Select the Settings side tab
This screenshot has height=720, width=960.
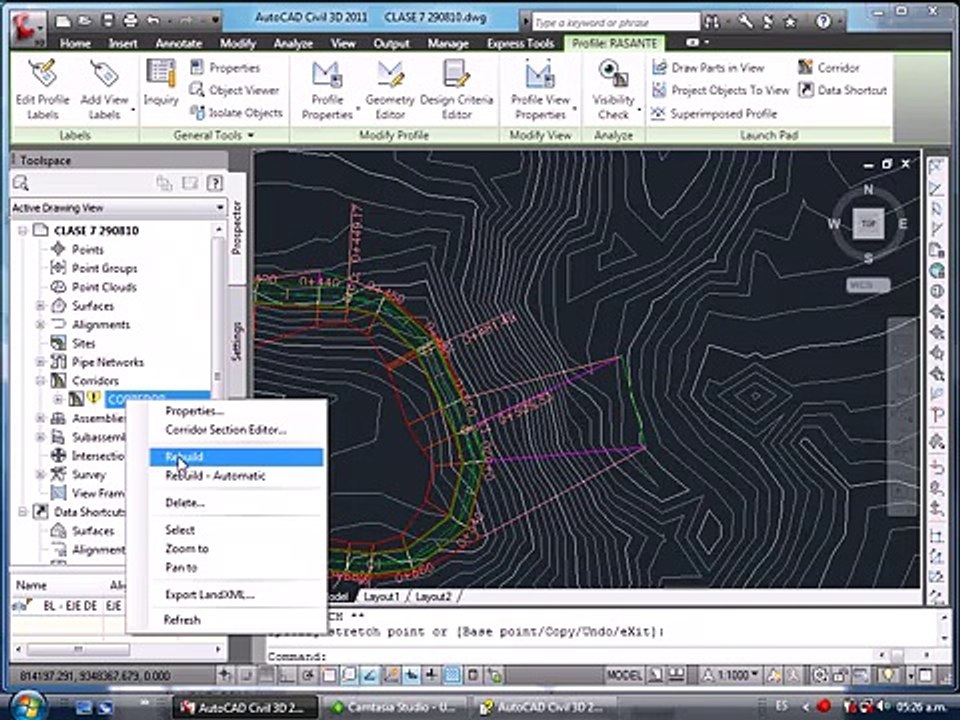click(237, 340)
